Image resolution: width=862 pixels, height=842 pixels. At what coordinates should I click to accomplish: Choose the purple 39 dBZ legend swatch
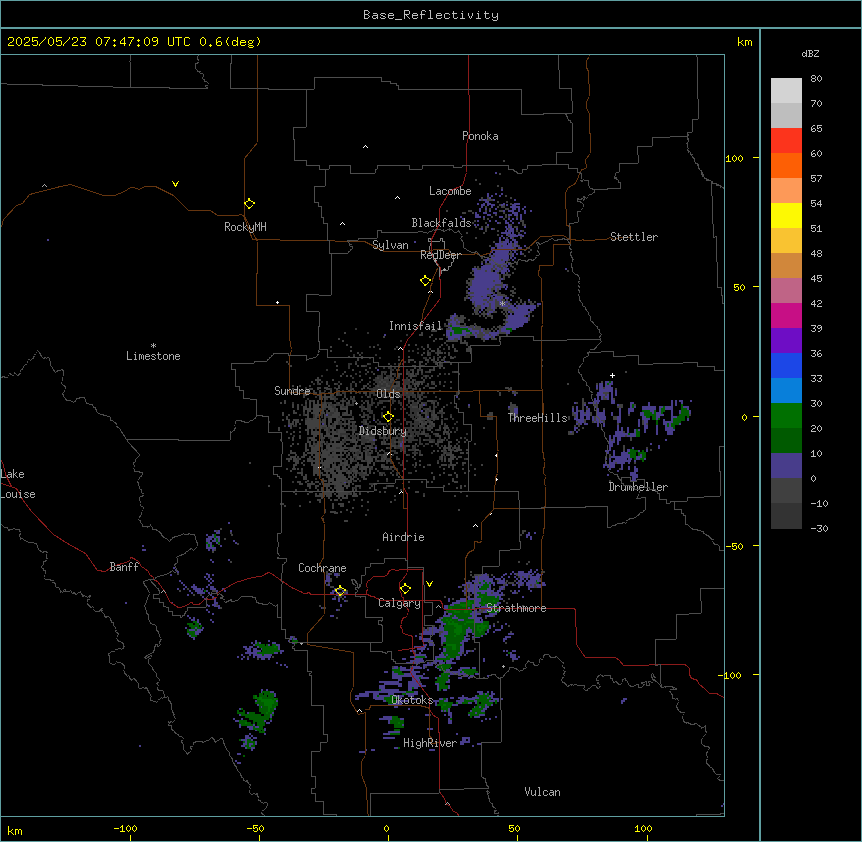(x=786, y=341)
